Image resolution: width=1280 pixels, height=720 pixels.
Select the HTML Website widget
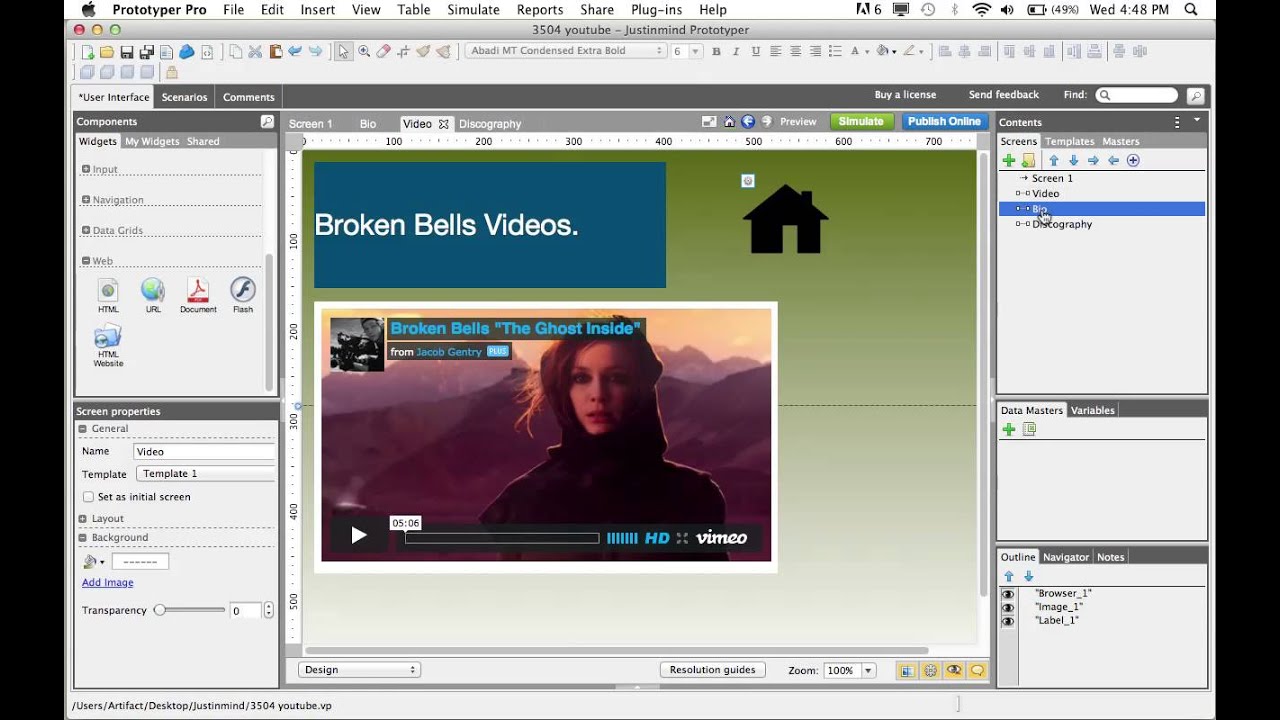coord(108,346)
